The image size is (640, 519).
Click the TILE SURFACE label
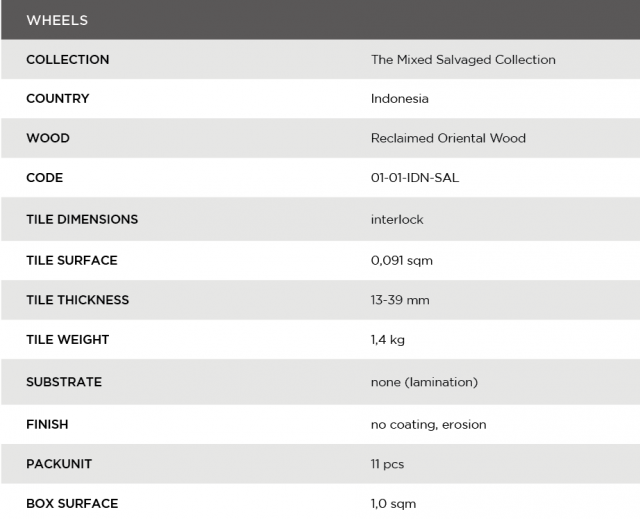tap(71, 260)
